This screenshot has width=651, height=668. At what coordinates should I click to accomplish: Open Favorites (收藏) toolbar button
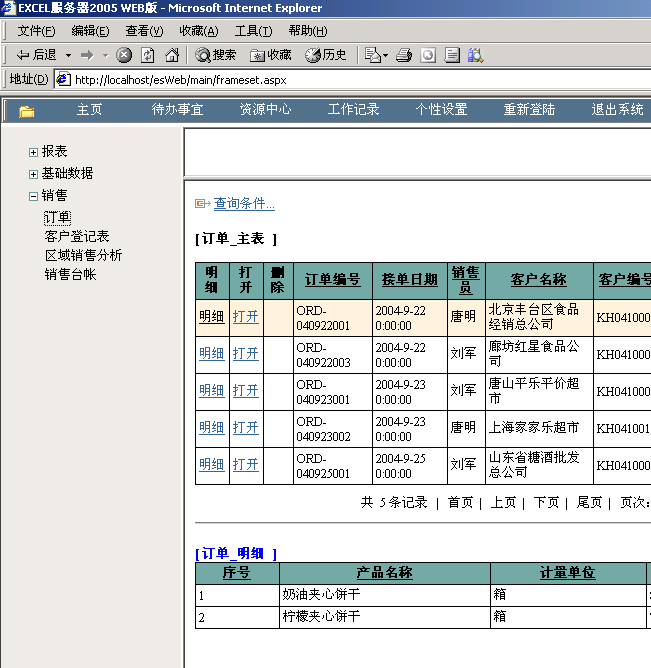270,55
